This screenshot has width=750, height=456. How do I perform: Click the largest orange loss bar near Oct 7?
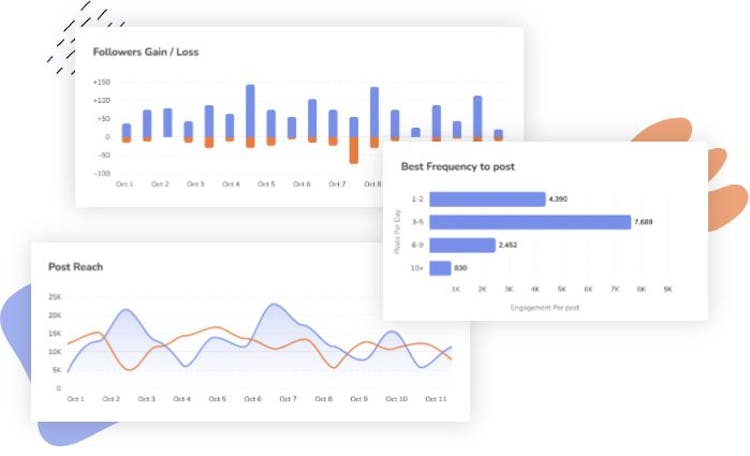click(x=354, y=150)
